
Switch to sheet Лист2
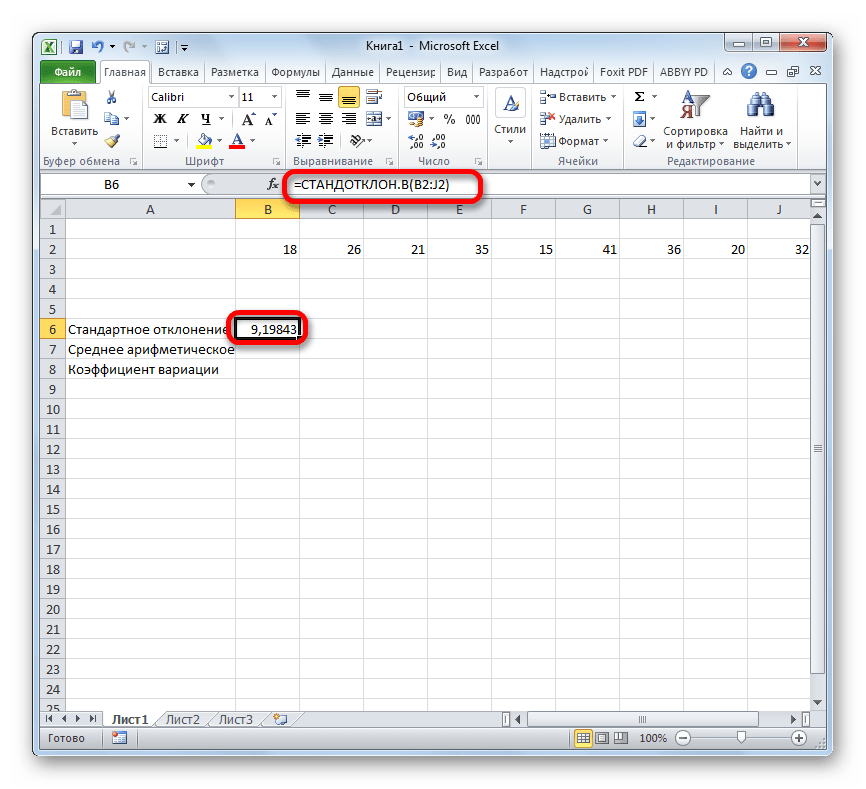pyautogui.click(x=183, y=719)
